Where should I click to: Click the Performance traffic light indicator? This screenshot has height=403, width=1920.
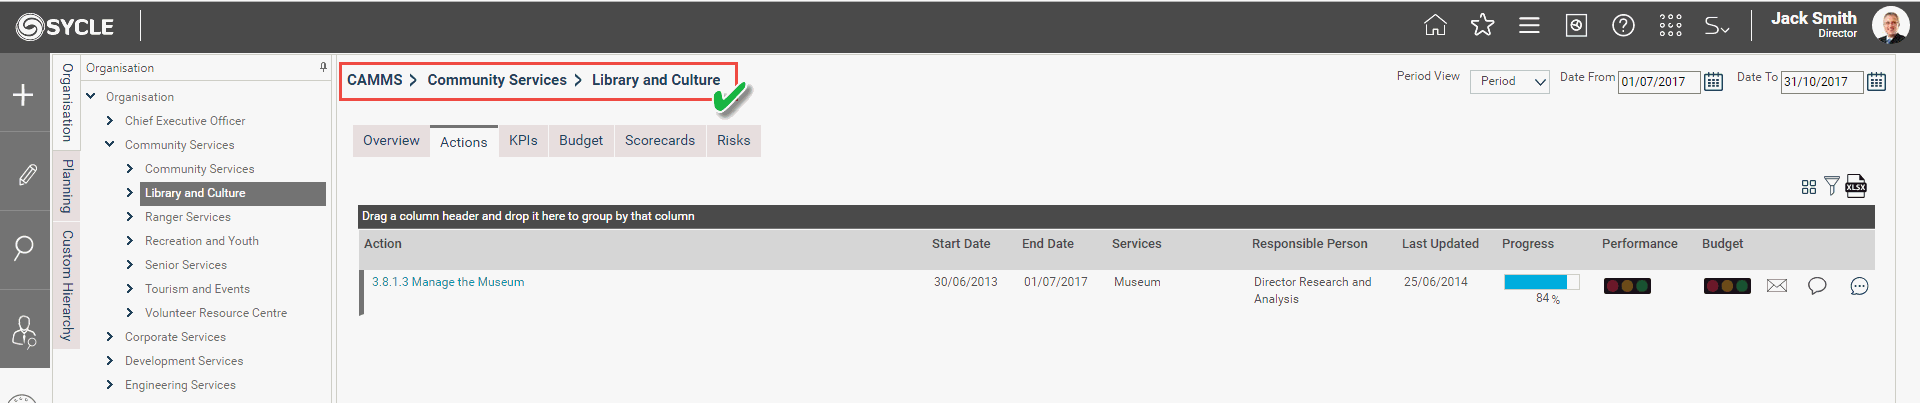click(x=1627, y=286)
